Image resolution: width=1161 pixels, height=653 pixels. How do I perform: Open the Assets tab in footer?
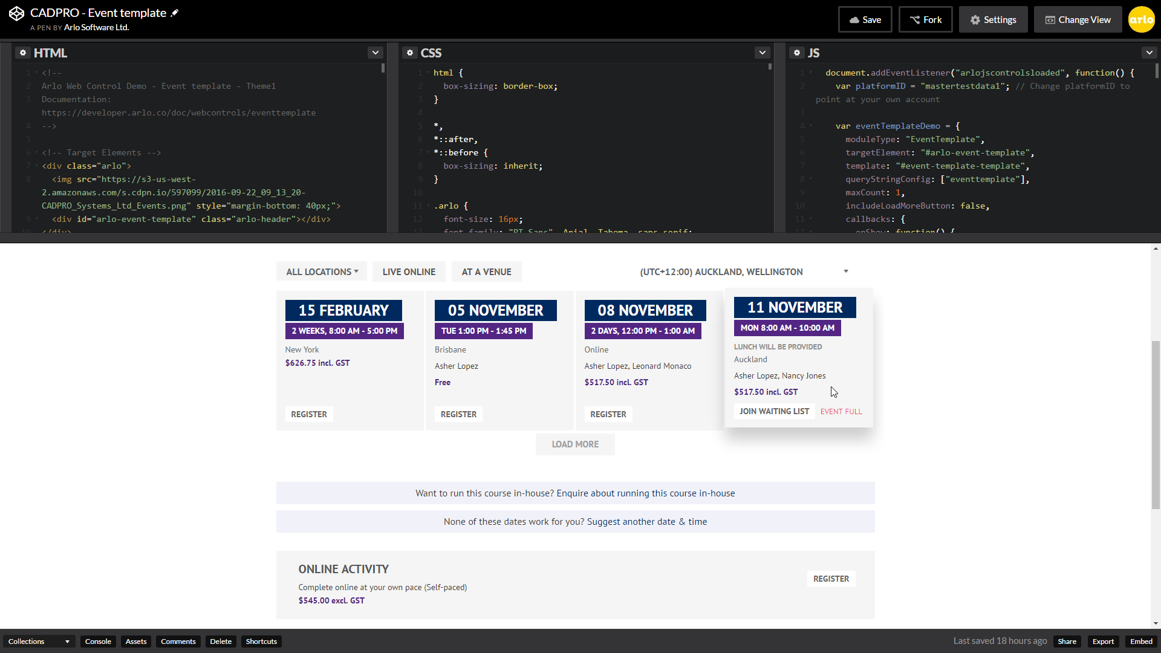pos(136,641)
